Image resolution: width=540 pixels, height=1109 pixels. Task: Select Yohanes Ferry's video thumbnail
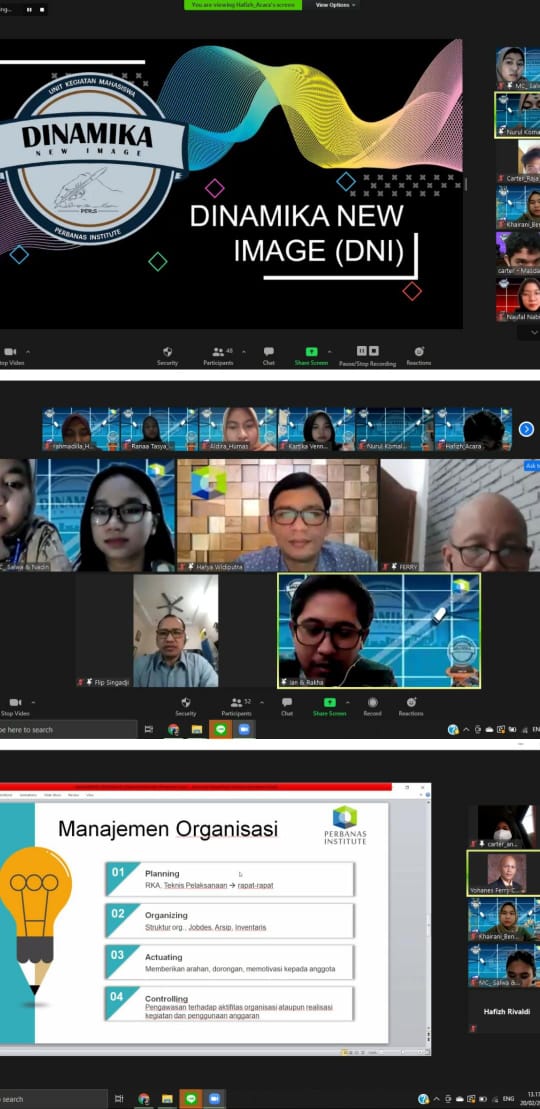(x=506, y=873)
